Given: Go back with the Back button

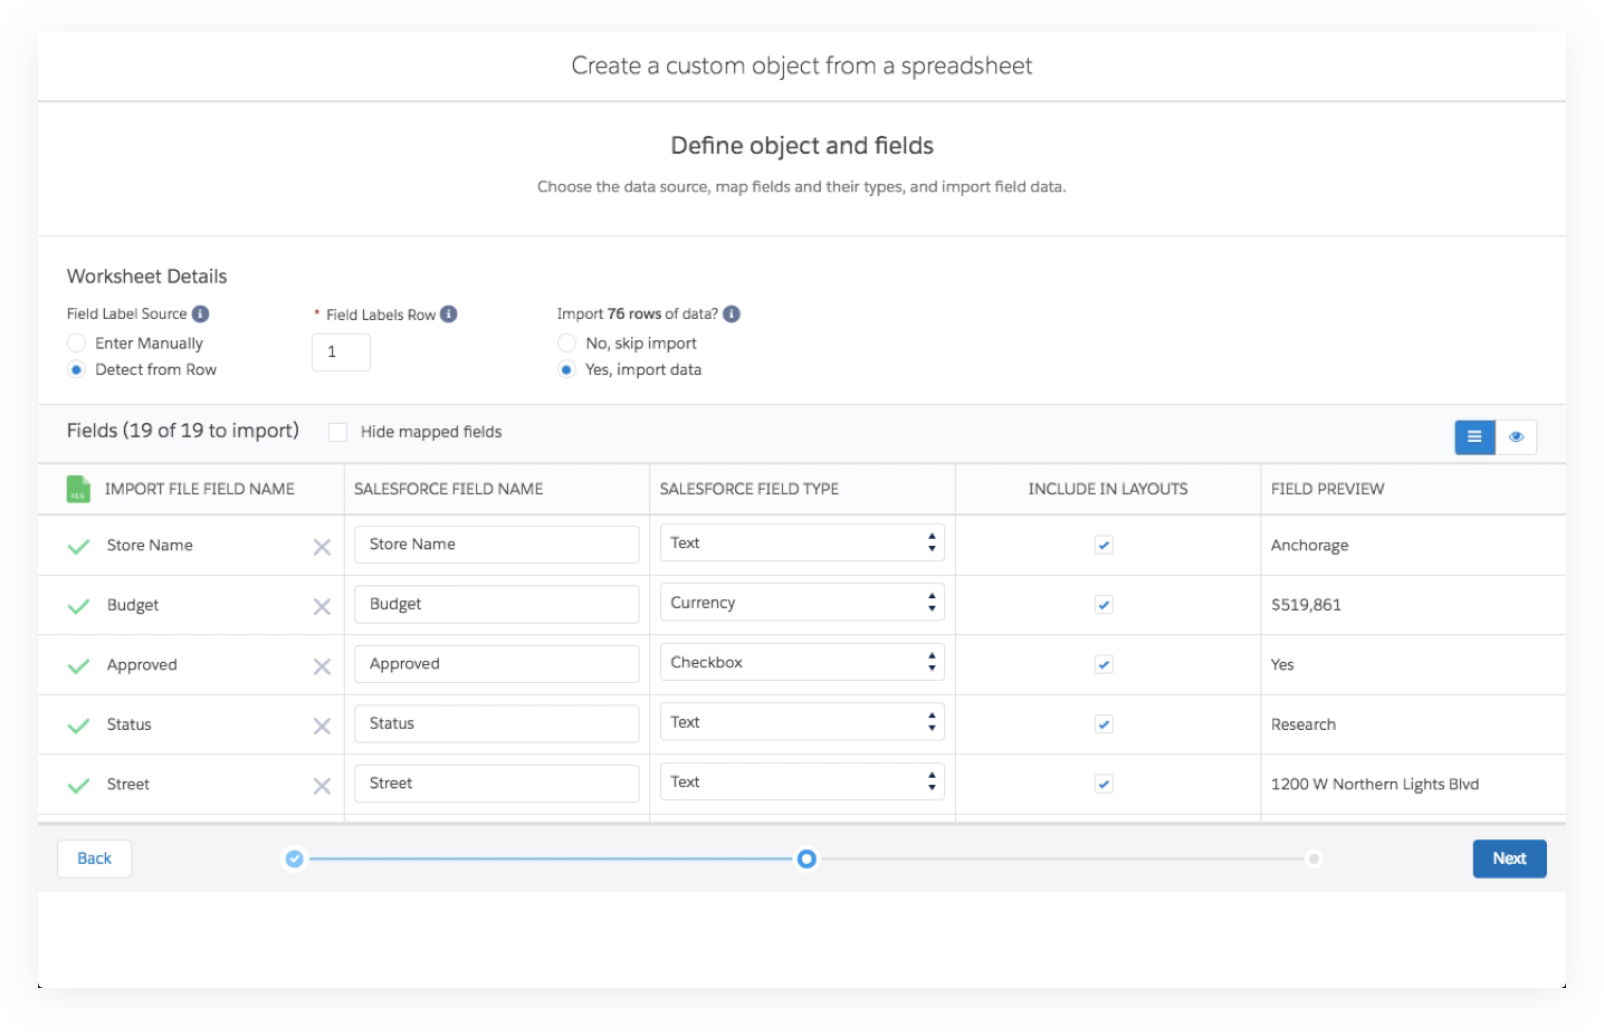Looking at the screenshot, I should coord(94,858).
